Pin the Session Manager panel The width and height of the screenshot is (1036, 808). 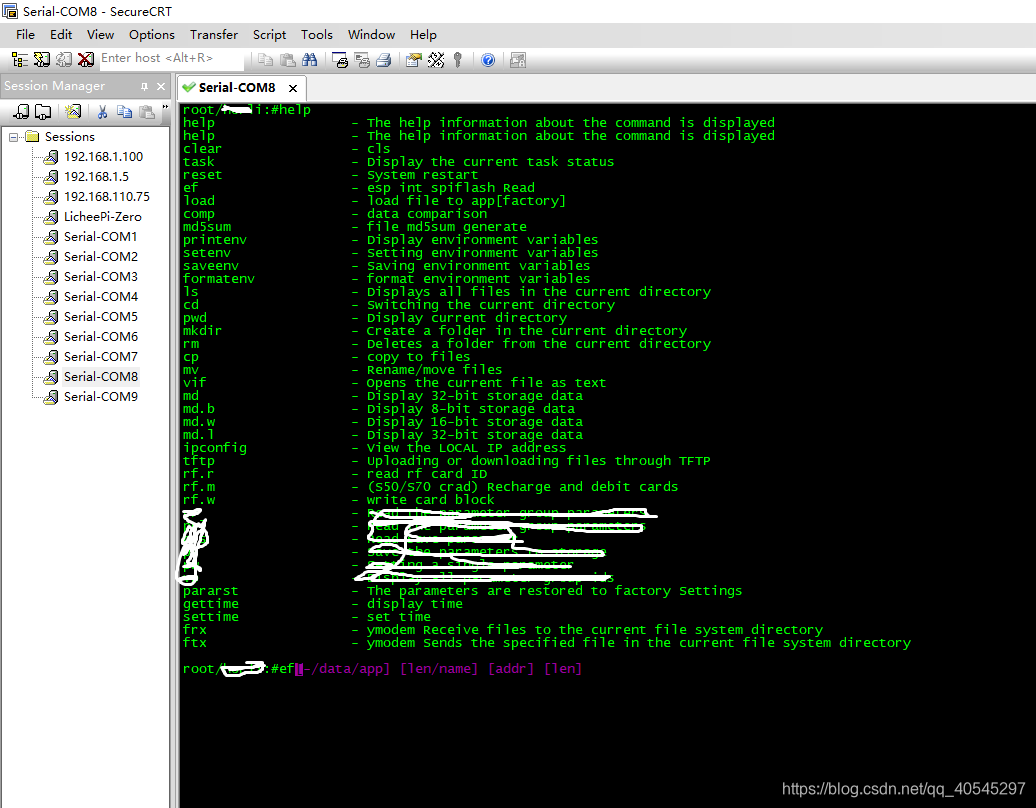(144, 87)
